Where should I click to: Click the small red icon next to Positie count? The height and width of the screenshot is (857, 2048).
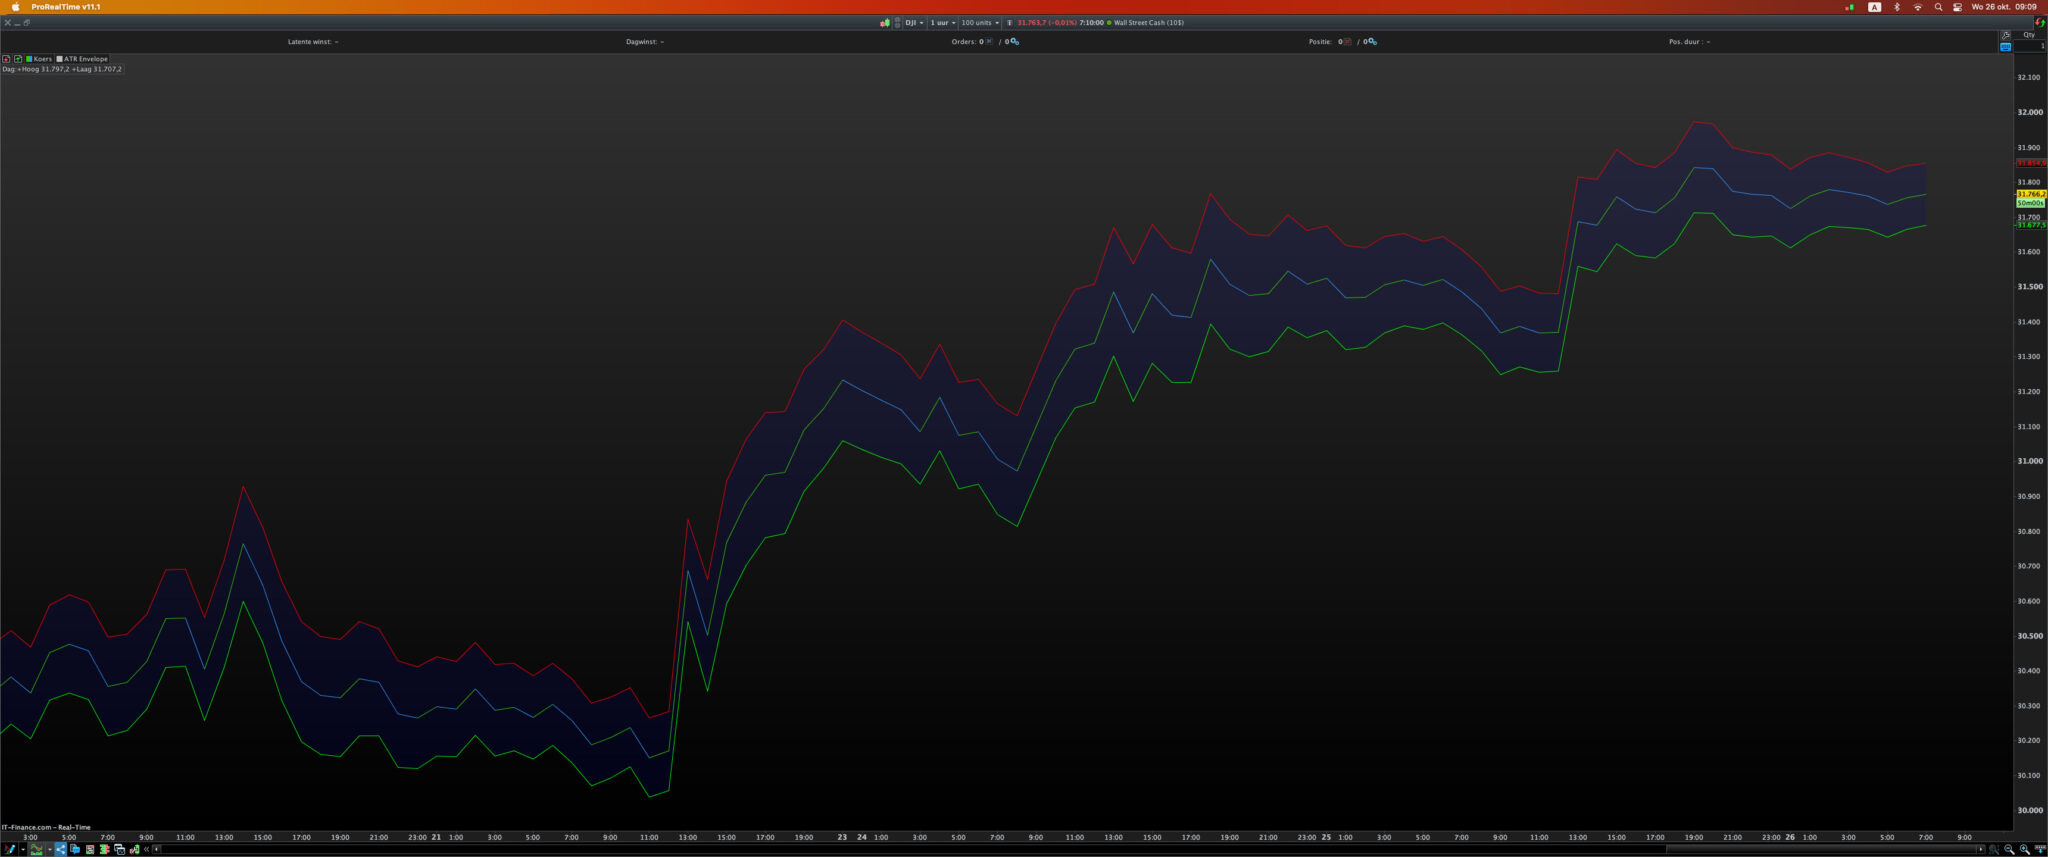click(1348, 42)
